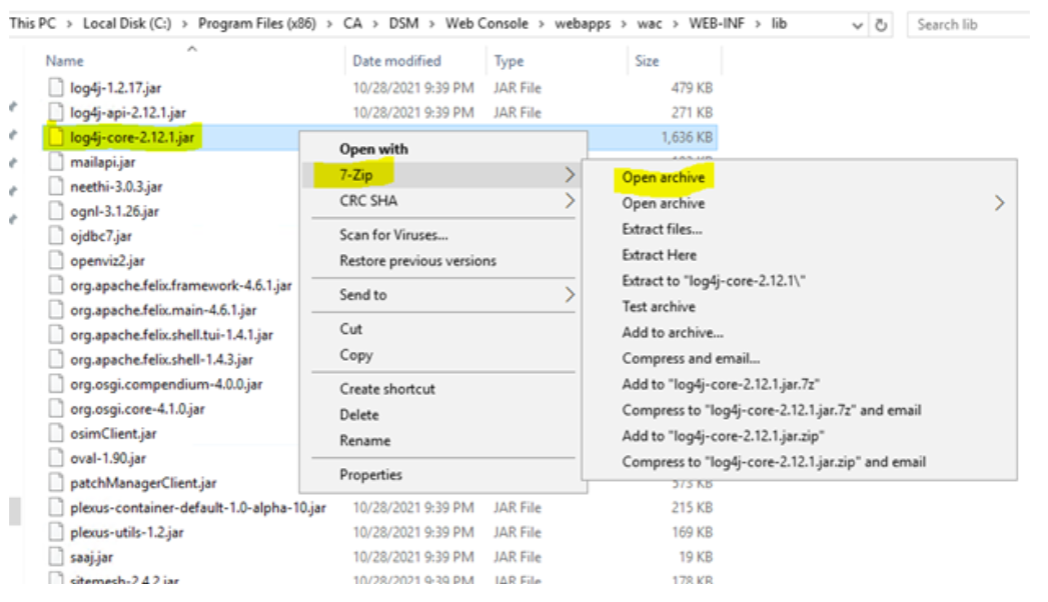Screen dimensions: 1048x602
Task: Expand breadcrumb chevron after Web Console
Action: [541, 25]
